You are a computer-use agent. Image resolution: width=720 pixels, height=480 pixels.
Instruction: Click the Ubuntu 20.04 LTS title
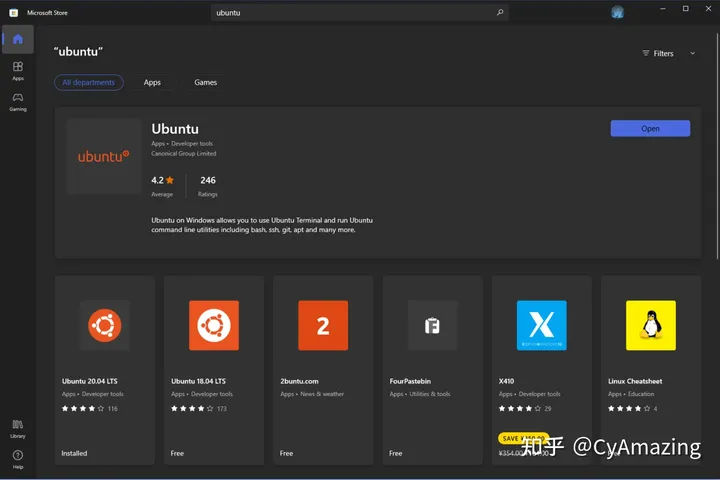(x=90, y=381)
